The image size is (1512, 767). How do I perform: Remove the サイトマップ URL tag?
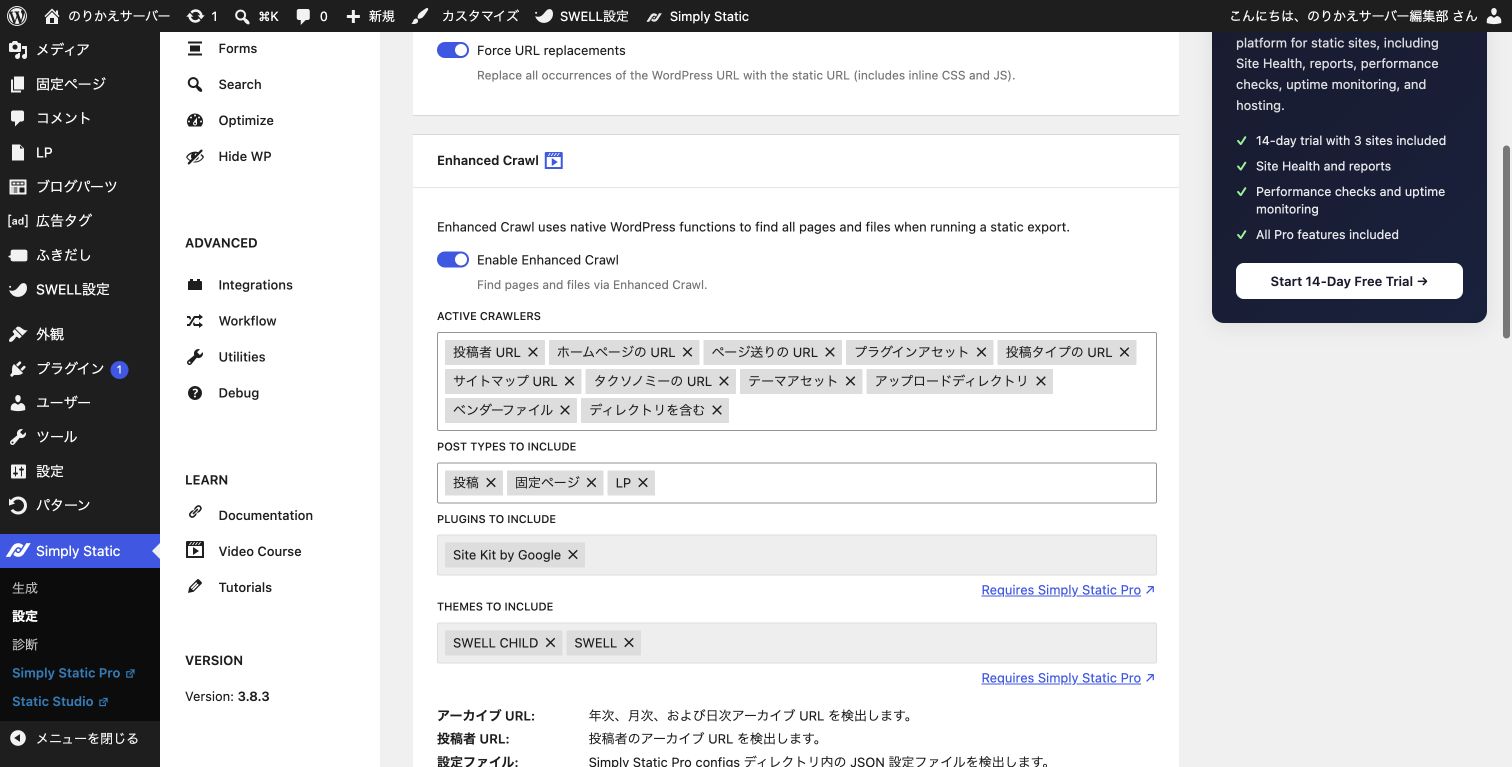(569, 381)
